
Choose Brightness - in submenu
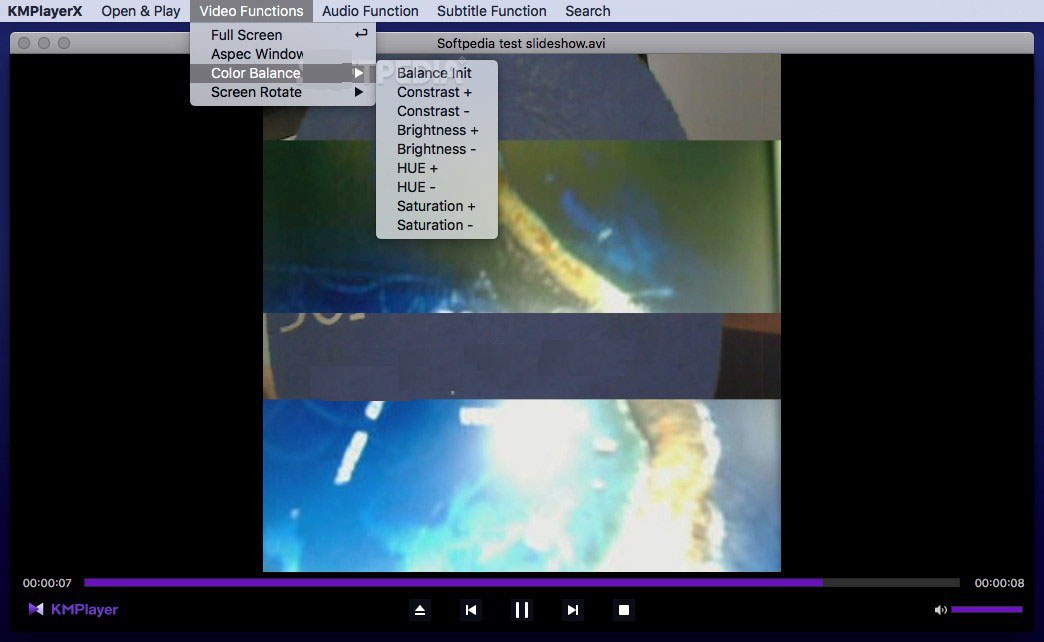(x=437, y=149)
